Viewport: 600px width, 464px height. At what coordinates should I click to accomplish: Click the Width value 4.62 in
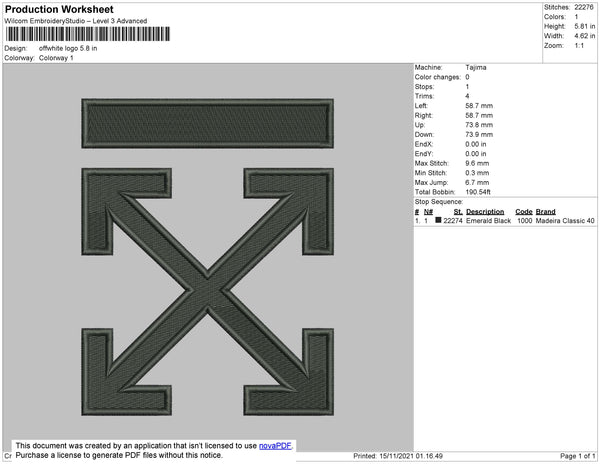(x=584, y=36)
